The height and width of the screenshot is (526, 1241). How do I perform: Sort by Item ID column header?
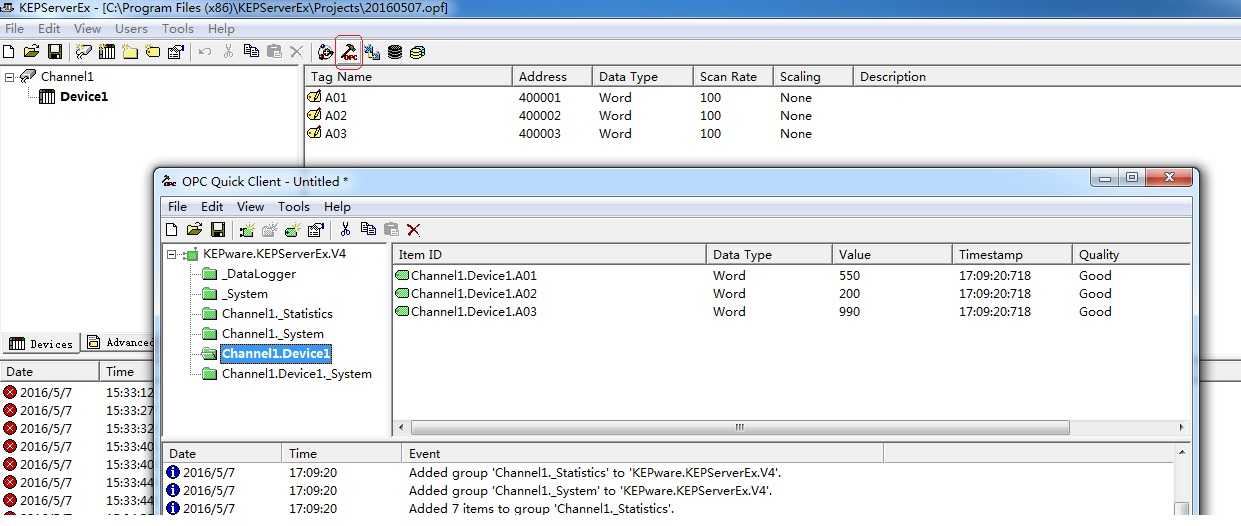[x=549, y=255]
